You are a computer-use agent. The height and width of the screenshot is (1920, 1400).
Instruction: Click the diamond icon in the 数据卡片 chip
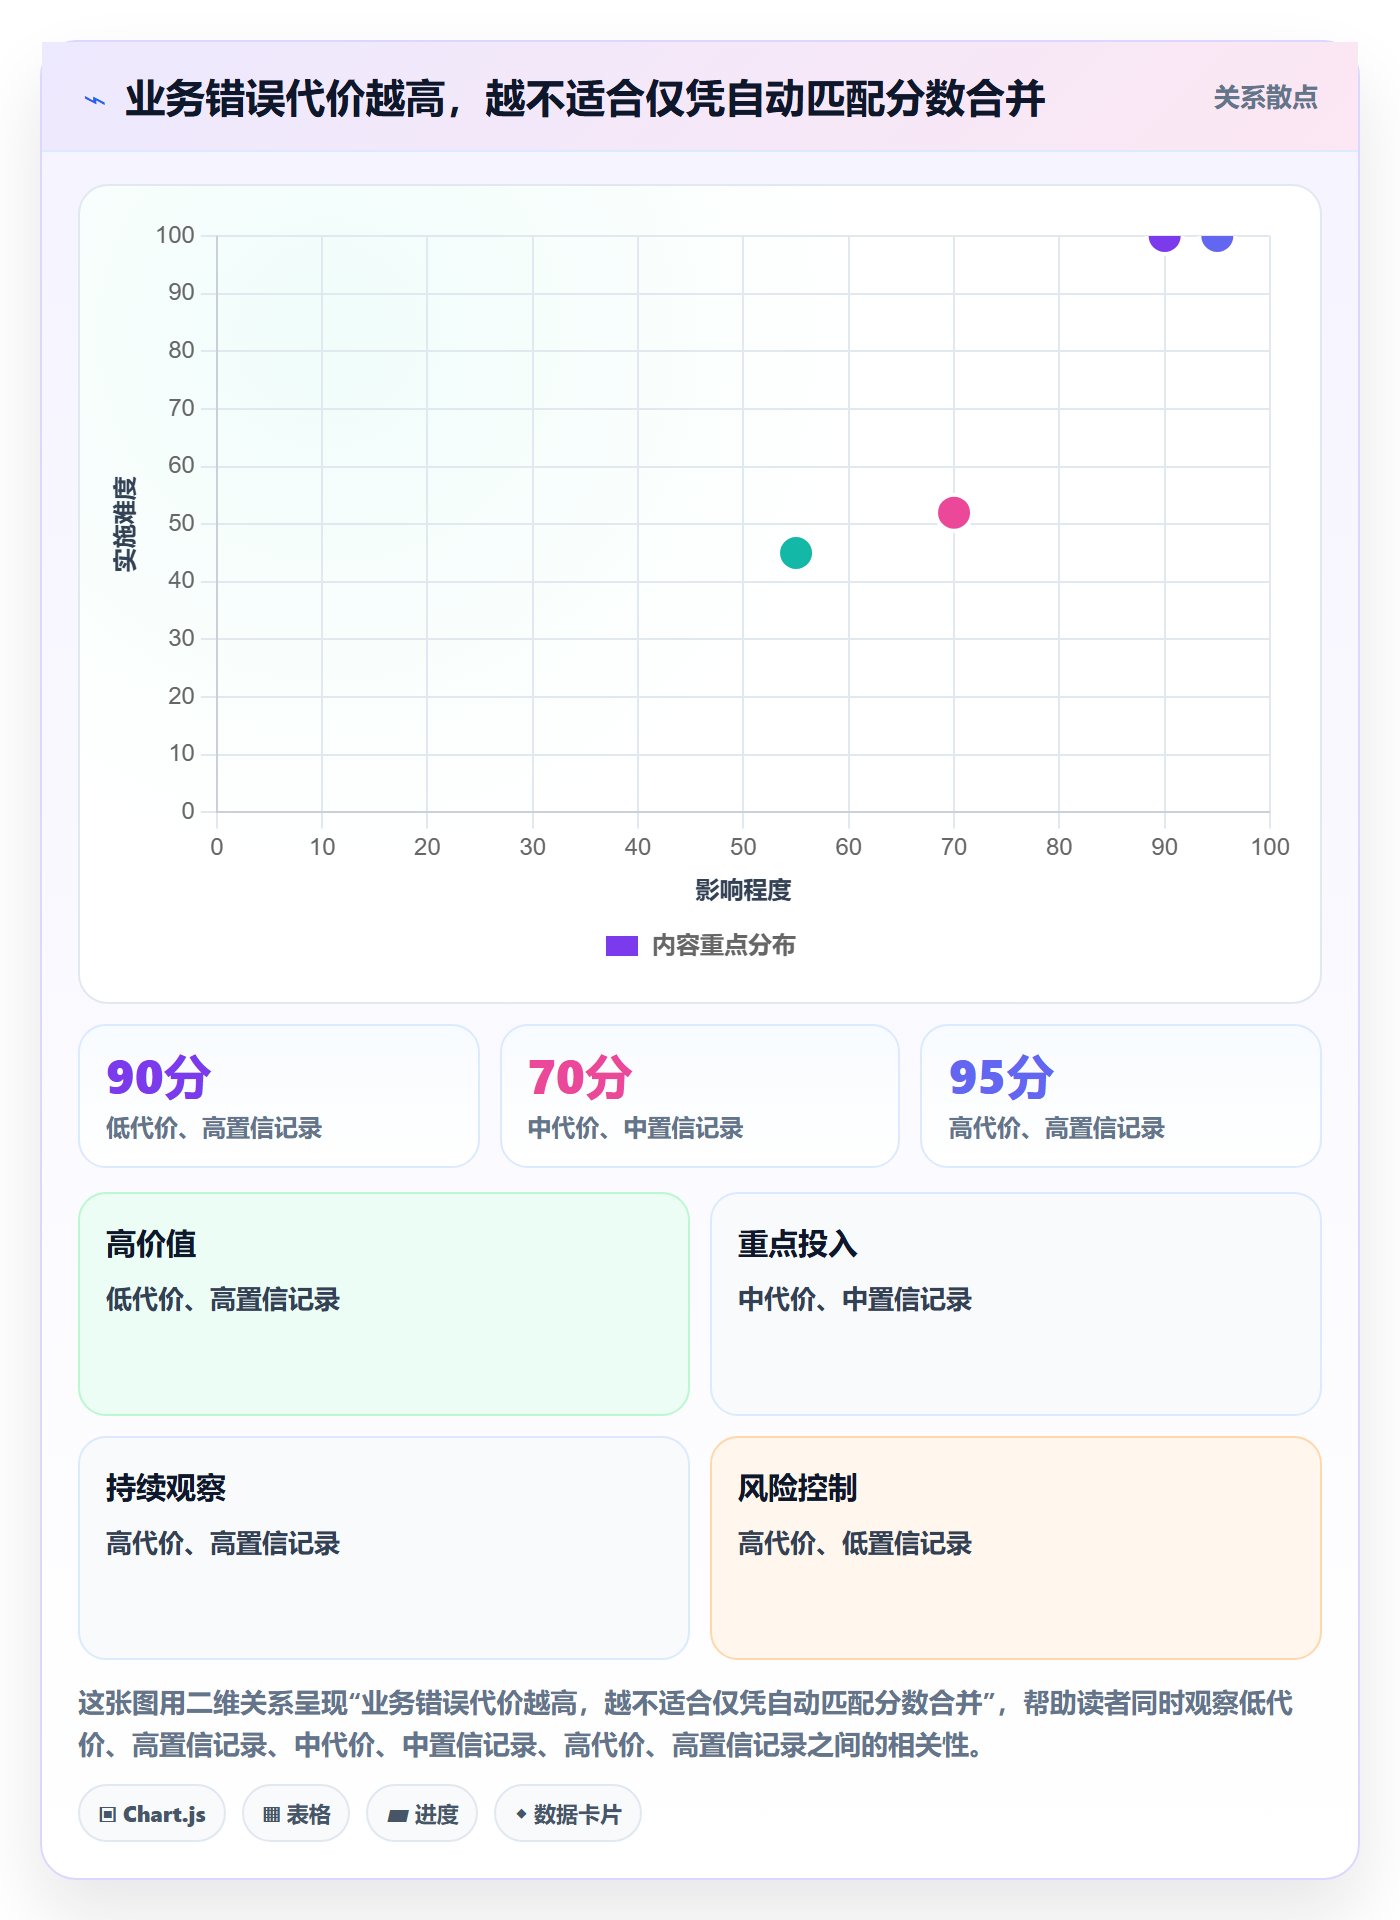[x=521, y=1814]
